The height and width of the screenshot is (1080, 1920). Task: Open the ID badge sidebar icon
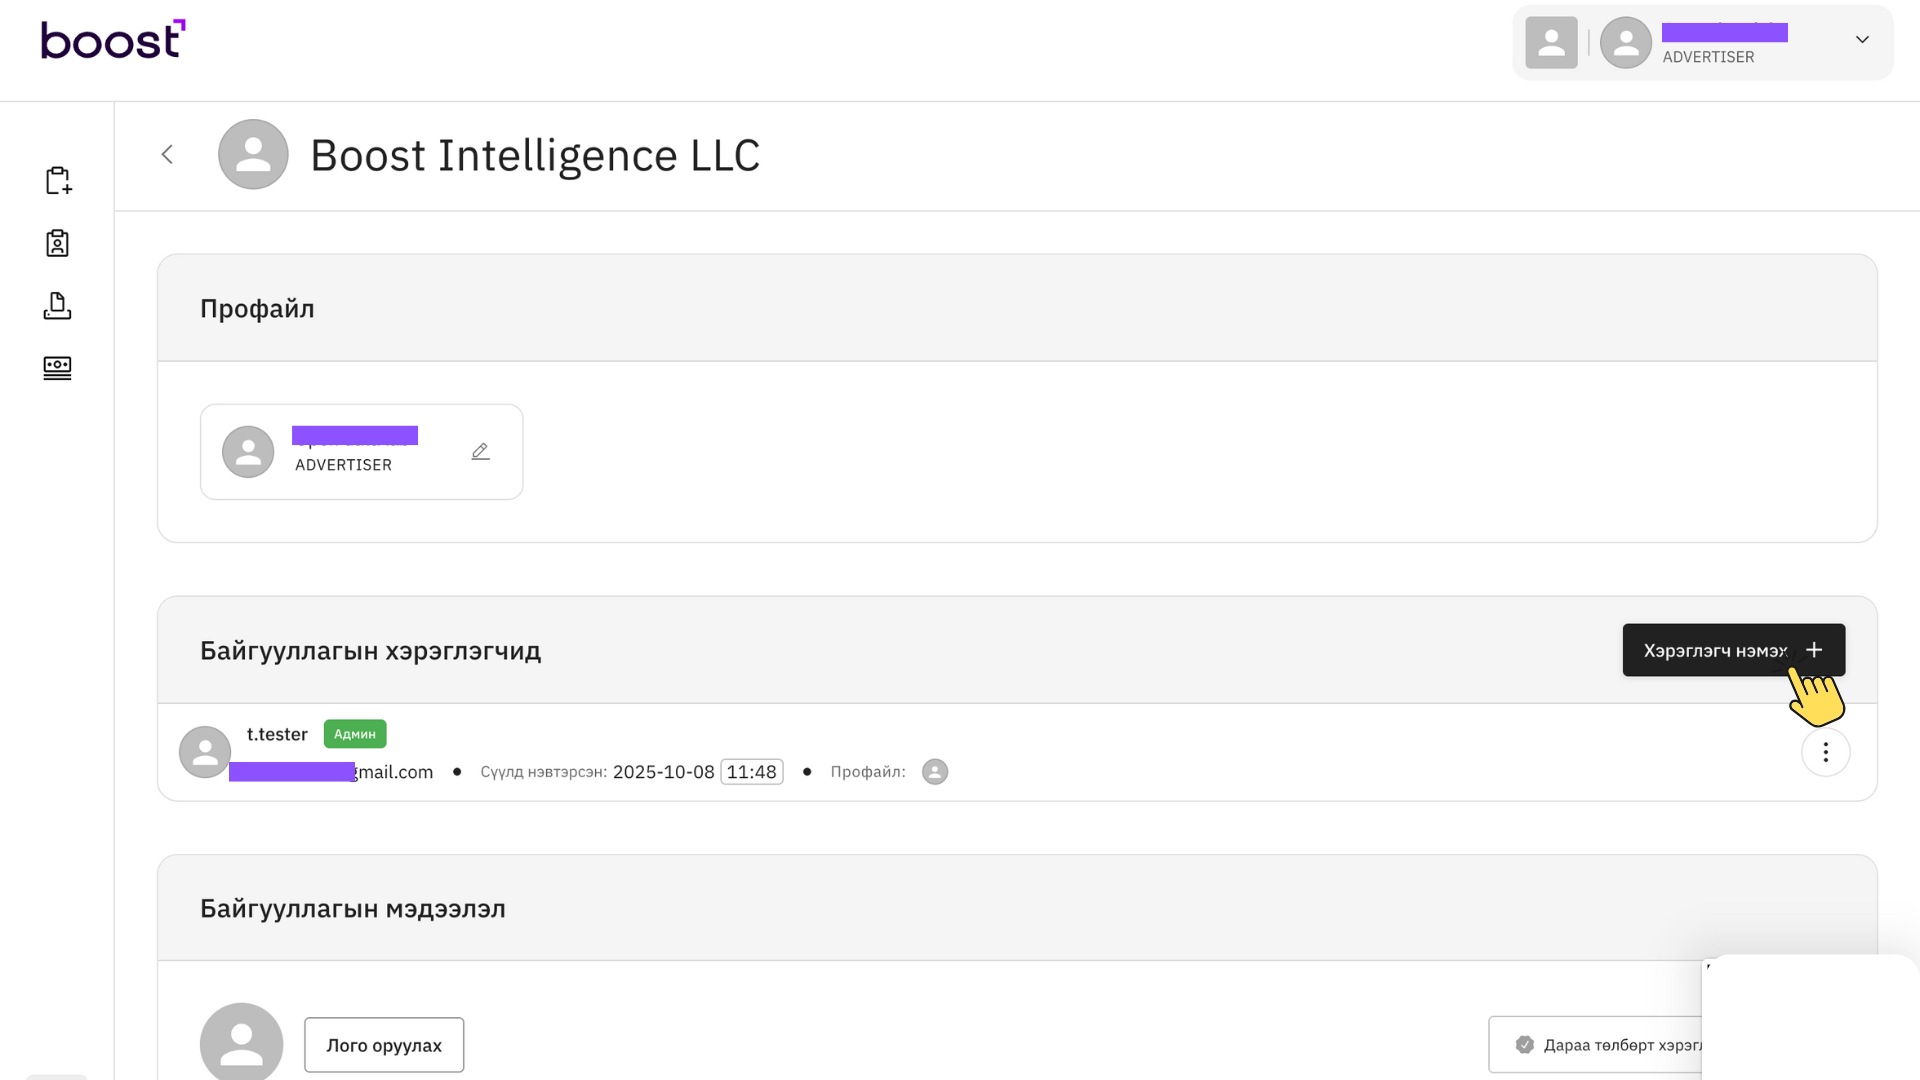[58, 243]
